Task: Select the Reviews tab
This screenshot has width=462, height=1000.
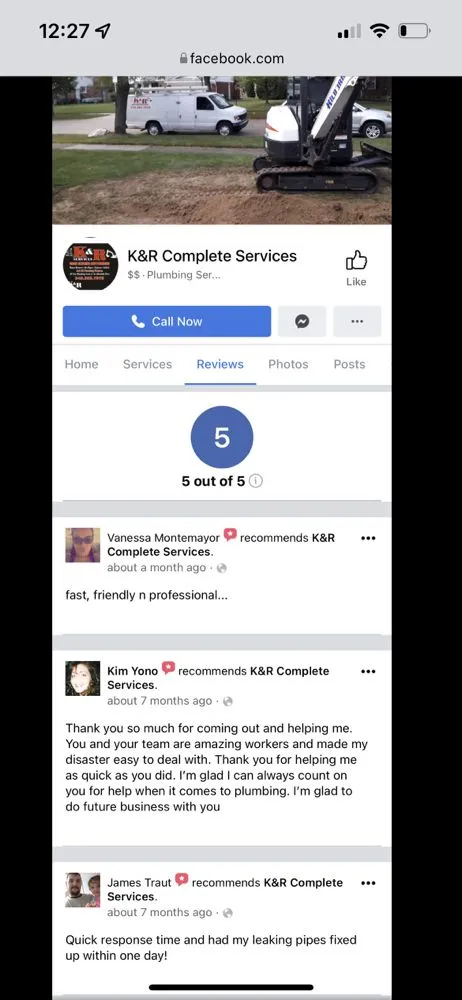Action: (220, 364)
